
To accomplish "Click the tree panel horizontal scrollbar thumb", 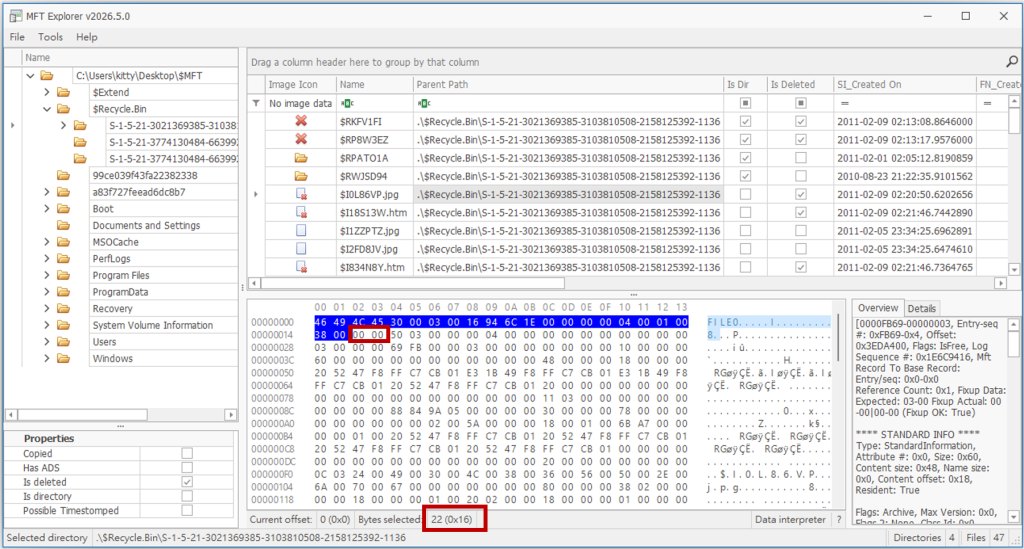I will pos(82,415).
